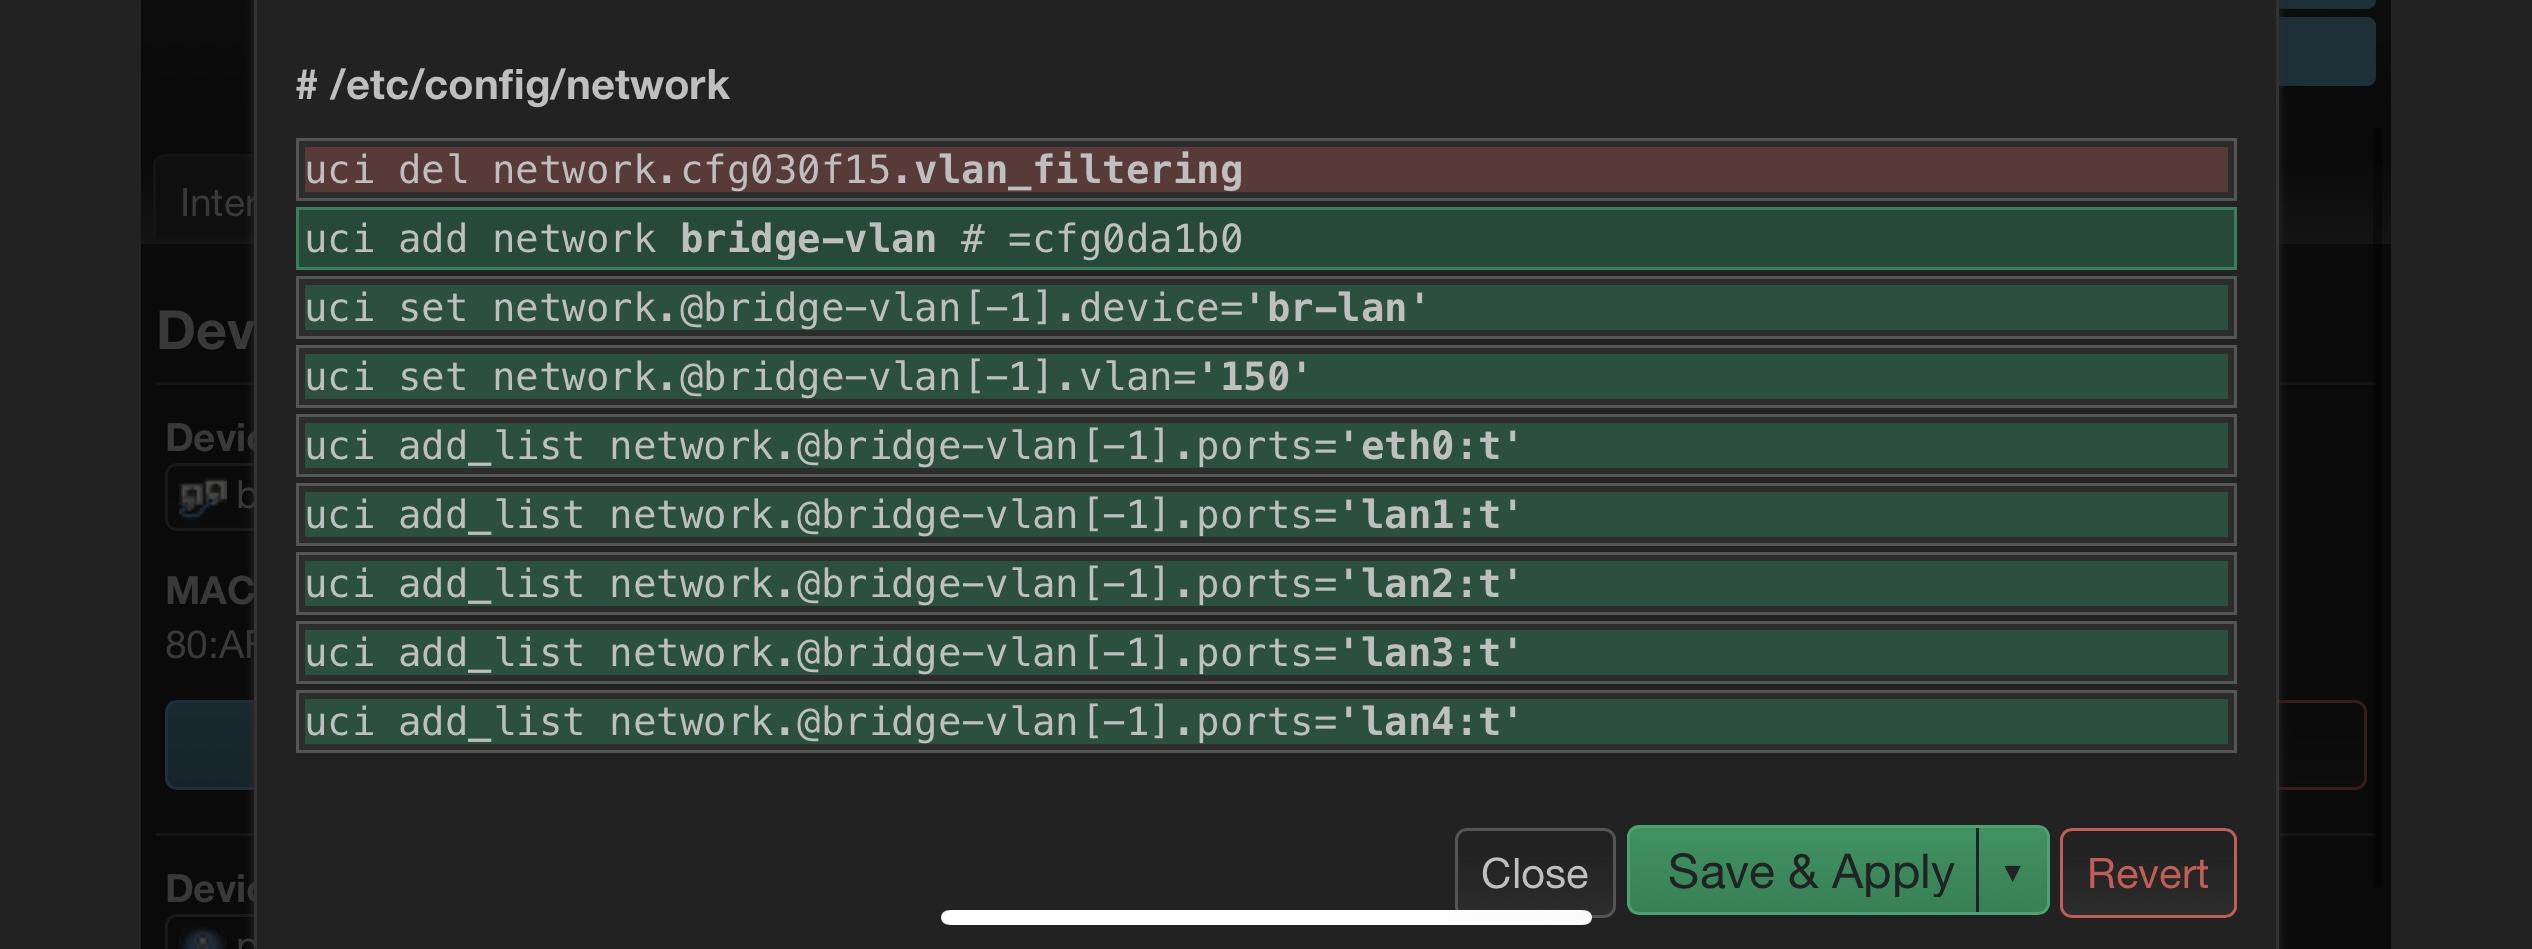Click the ports='lan3:t' list entry
2532x949 pixels.
click(x=1266, y=653)
